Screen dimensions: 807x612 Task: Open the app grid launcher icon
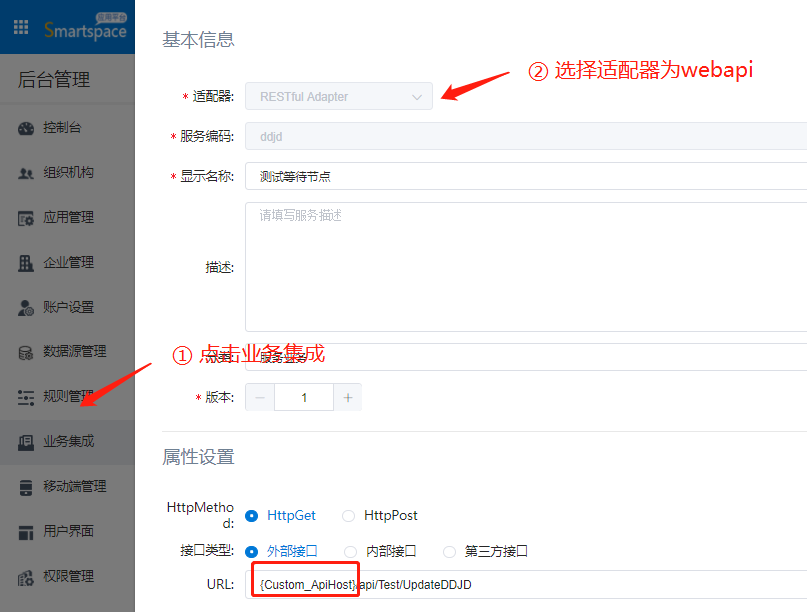21,27
